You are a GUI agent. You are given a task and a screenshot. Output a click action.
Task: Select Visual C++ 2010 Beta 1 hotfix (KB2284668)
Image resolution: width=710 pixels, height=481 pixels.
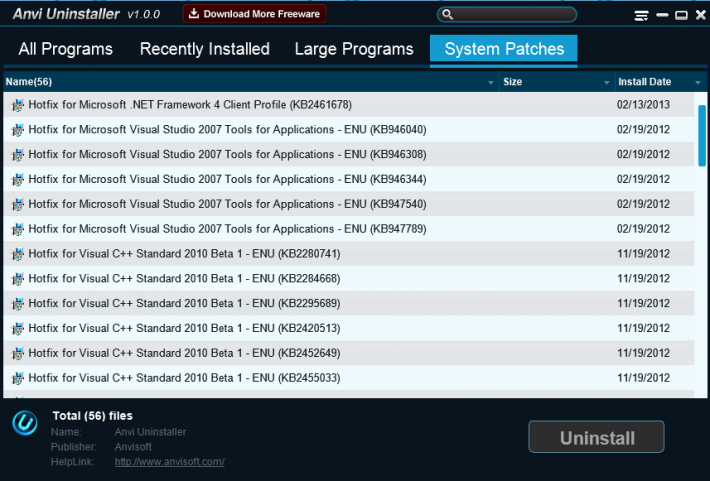pyautogui.click(x=349, y=279)
